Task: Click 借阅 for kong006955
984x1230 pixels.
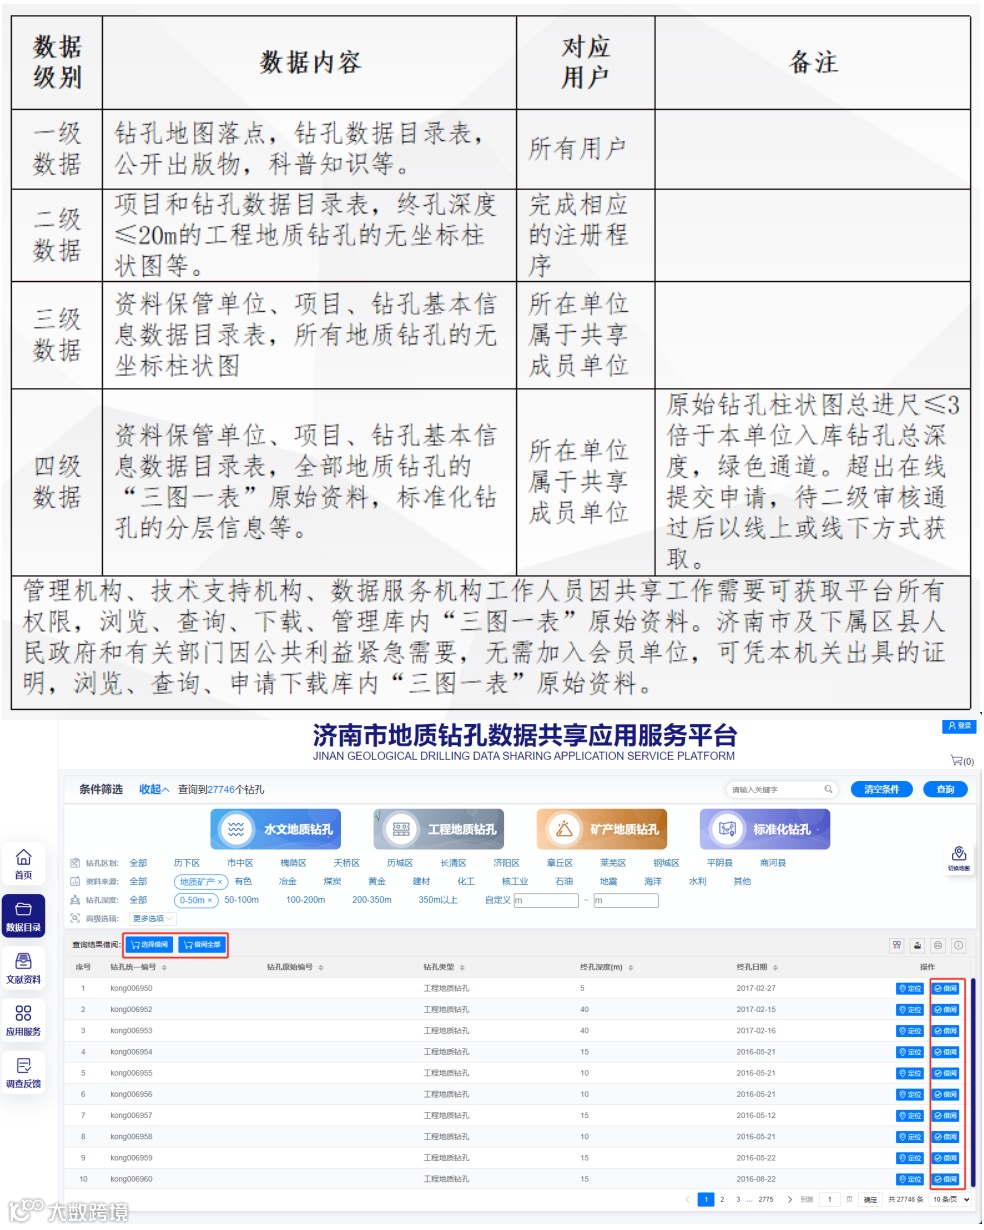Action: [946, 1073]
